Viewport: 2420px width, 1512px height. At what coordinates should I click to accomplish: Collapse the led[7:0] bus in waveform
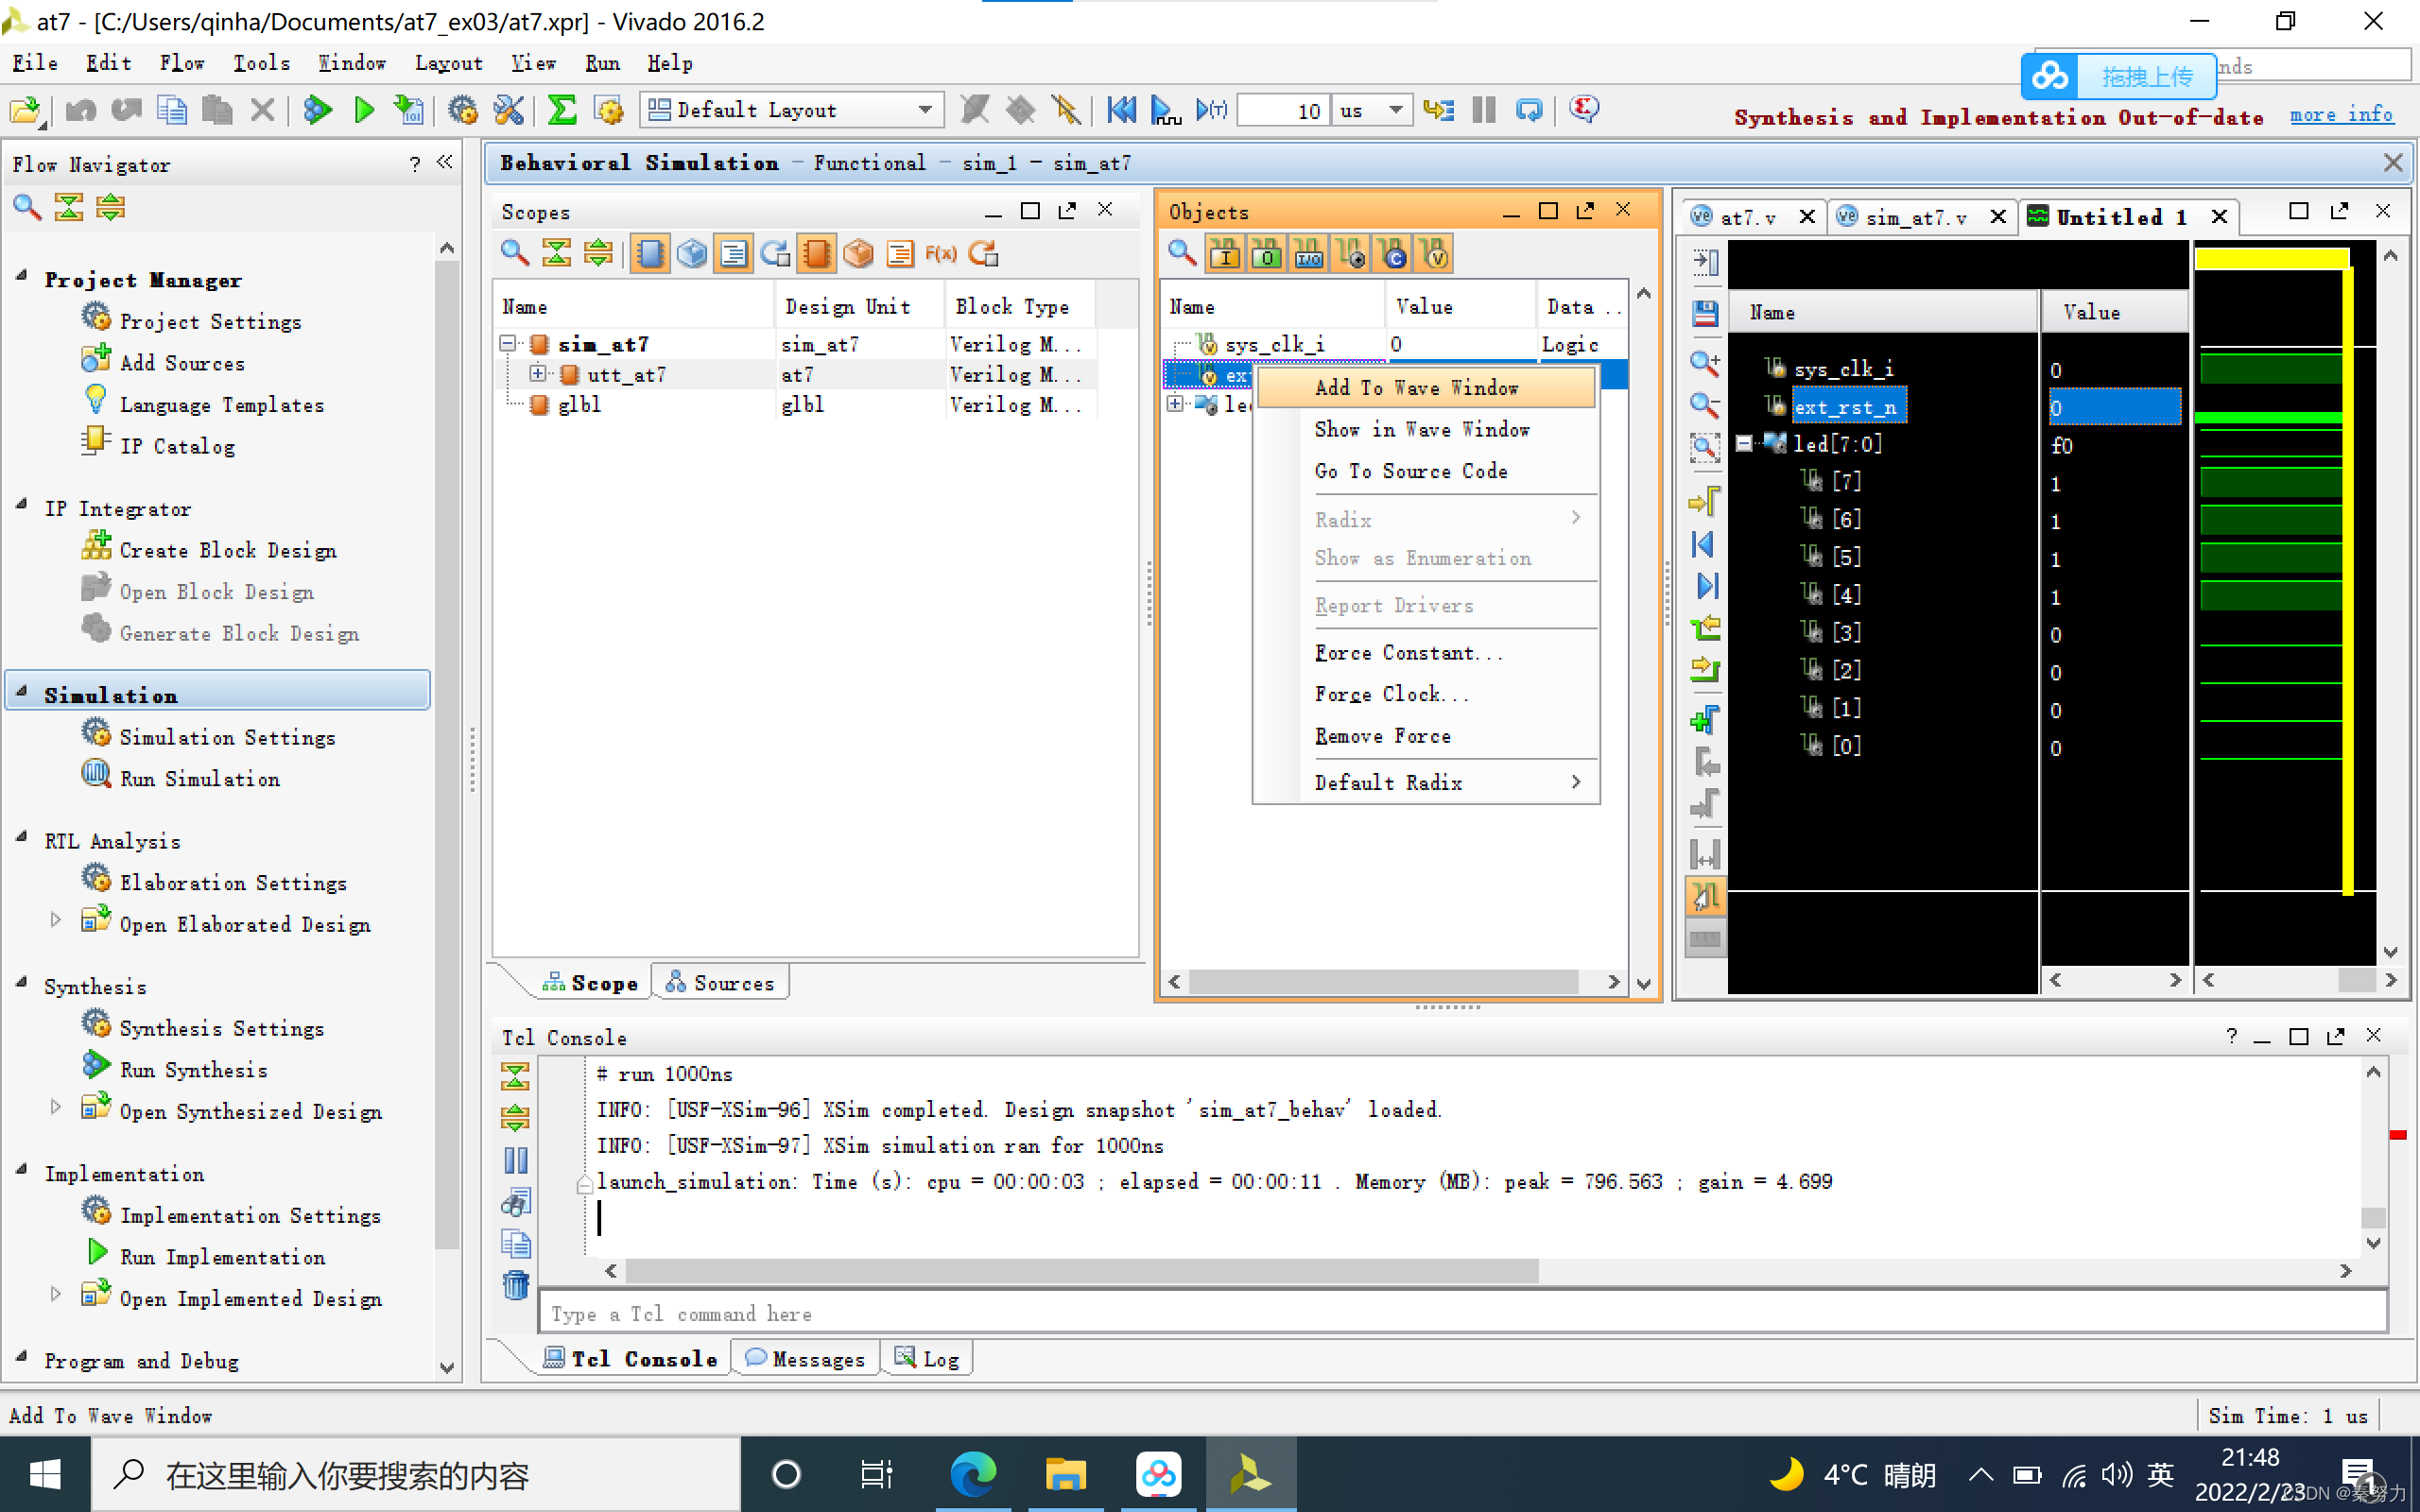point(1745,444)
